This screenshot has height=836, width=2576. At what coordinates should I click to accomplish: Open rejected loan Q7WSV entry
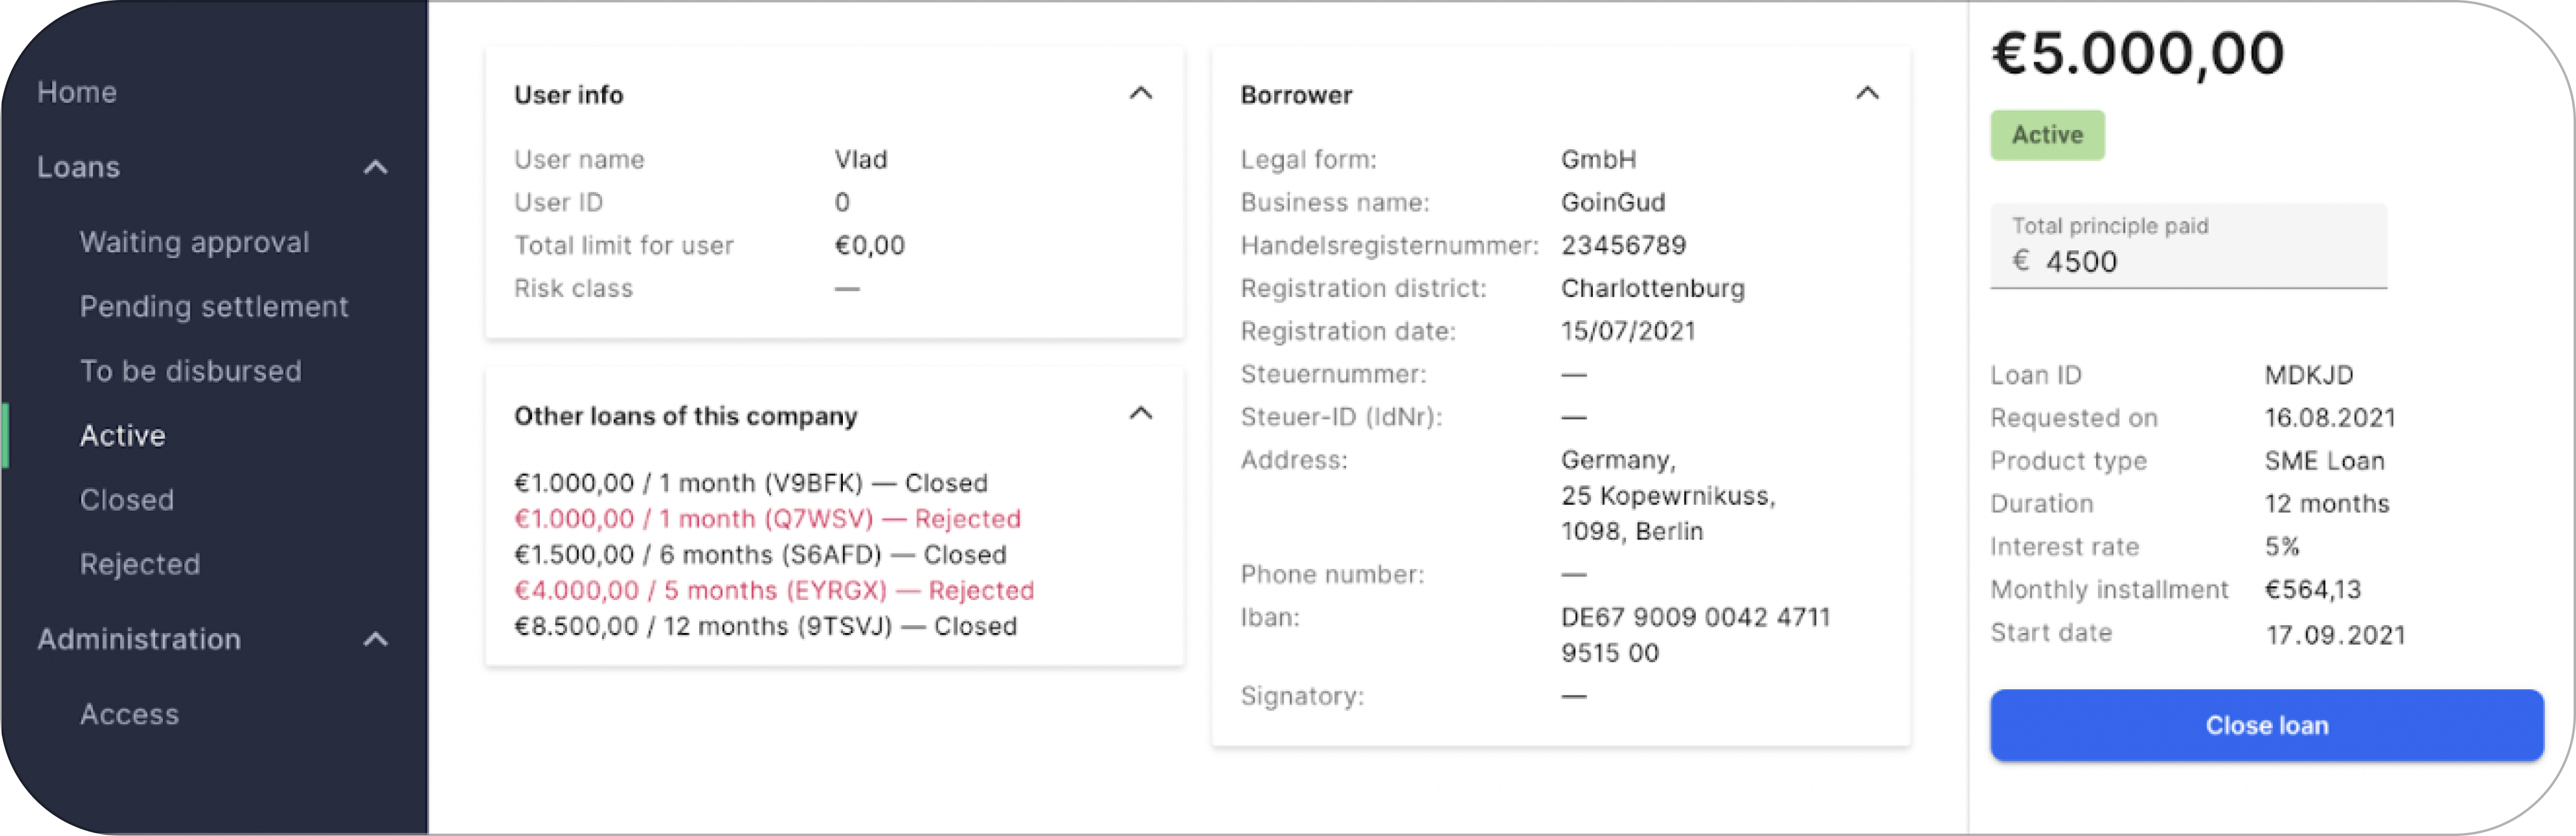[x=767, y=519]
